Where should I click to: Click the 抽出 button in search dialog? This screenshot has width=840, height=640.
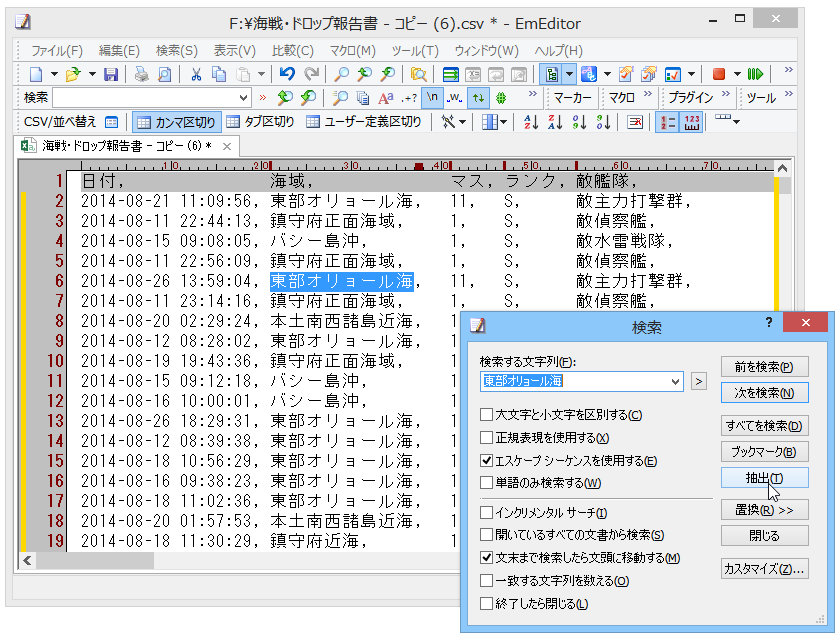[762, 478]
